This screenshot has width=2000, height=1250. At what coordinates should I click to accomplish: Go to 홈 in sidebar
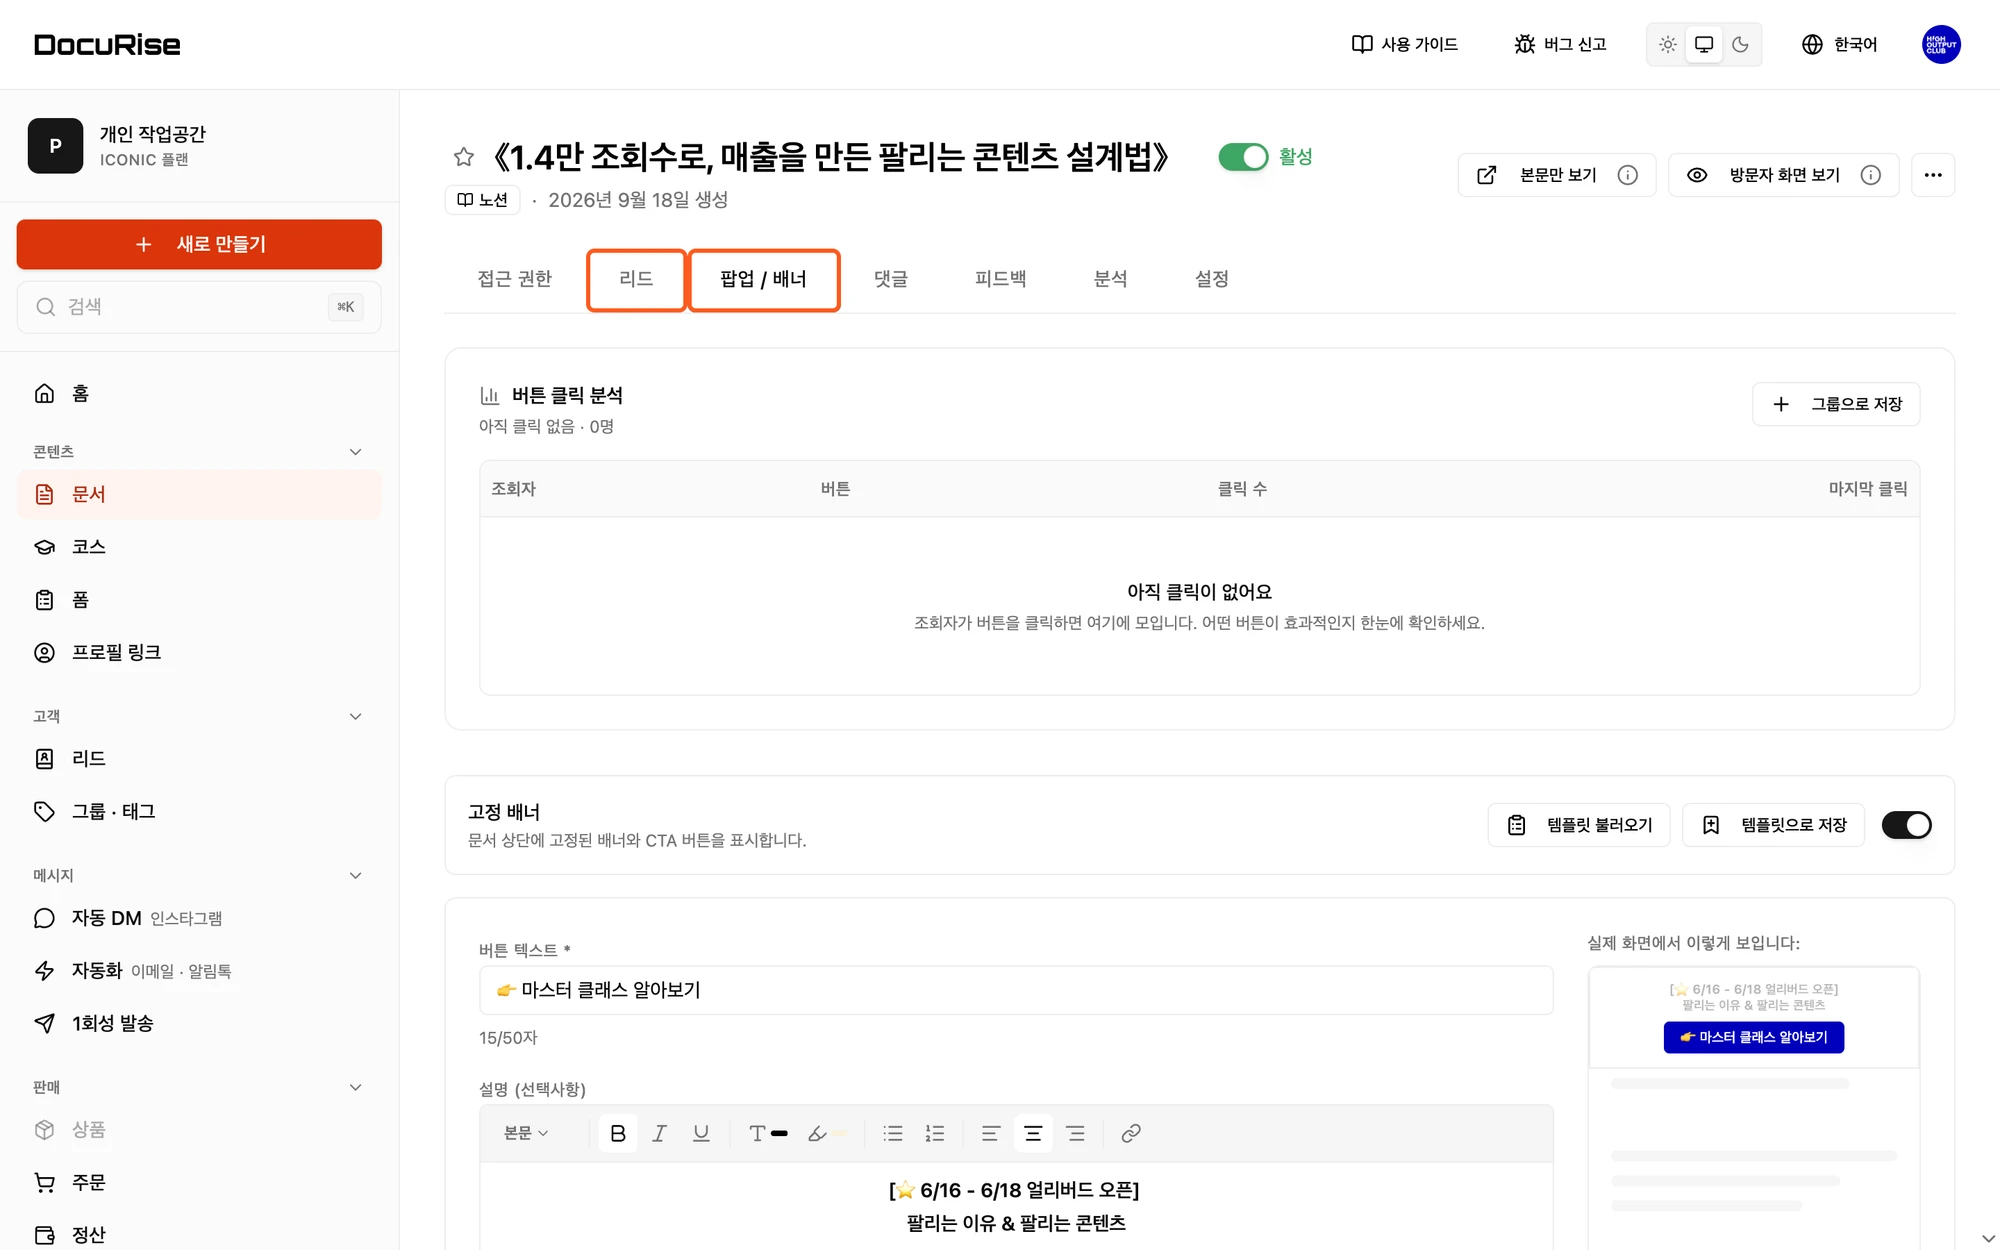[199, 394]
